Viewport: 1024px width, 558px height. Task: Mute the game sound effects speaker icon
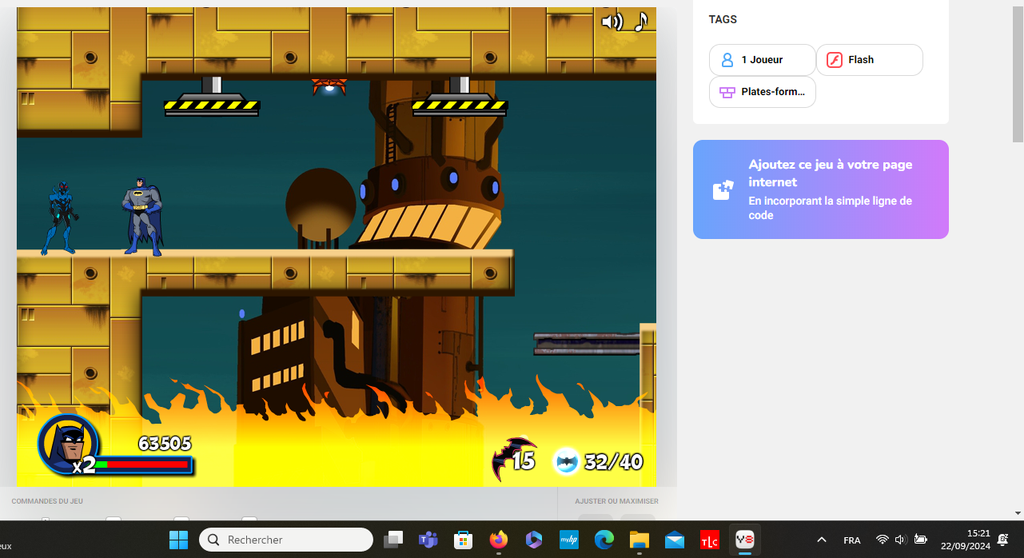pyautogui.click(x=610, y=22)
